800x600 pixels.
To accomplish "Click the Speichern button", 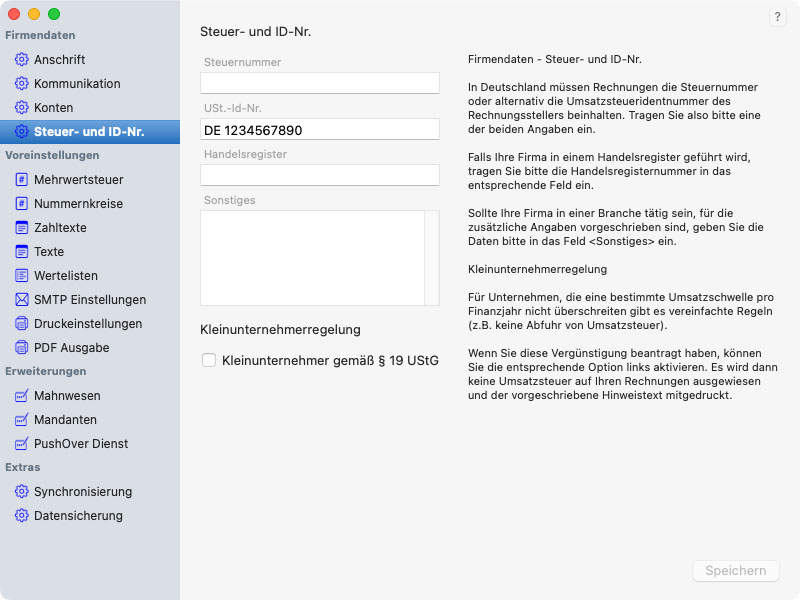I will pos(735,571).
